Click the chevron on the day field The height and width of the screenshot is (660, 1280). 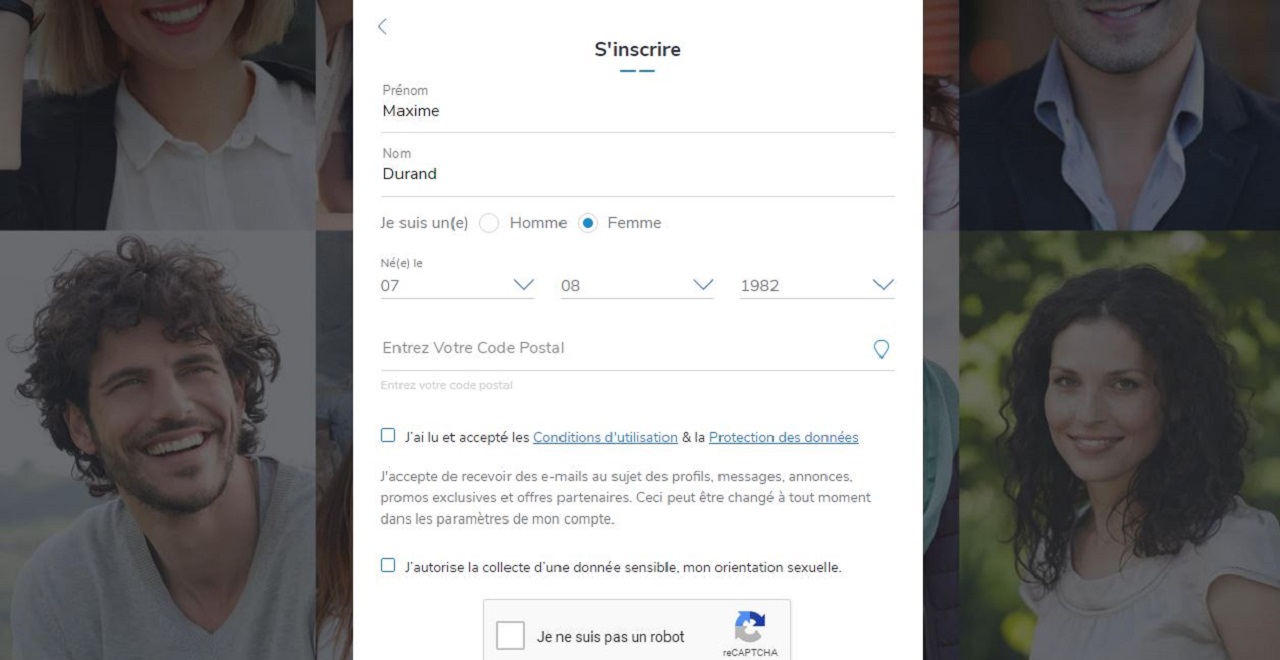[523, 285]
